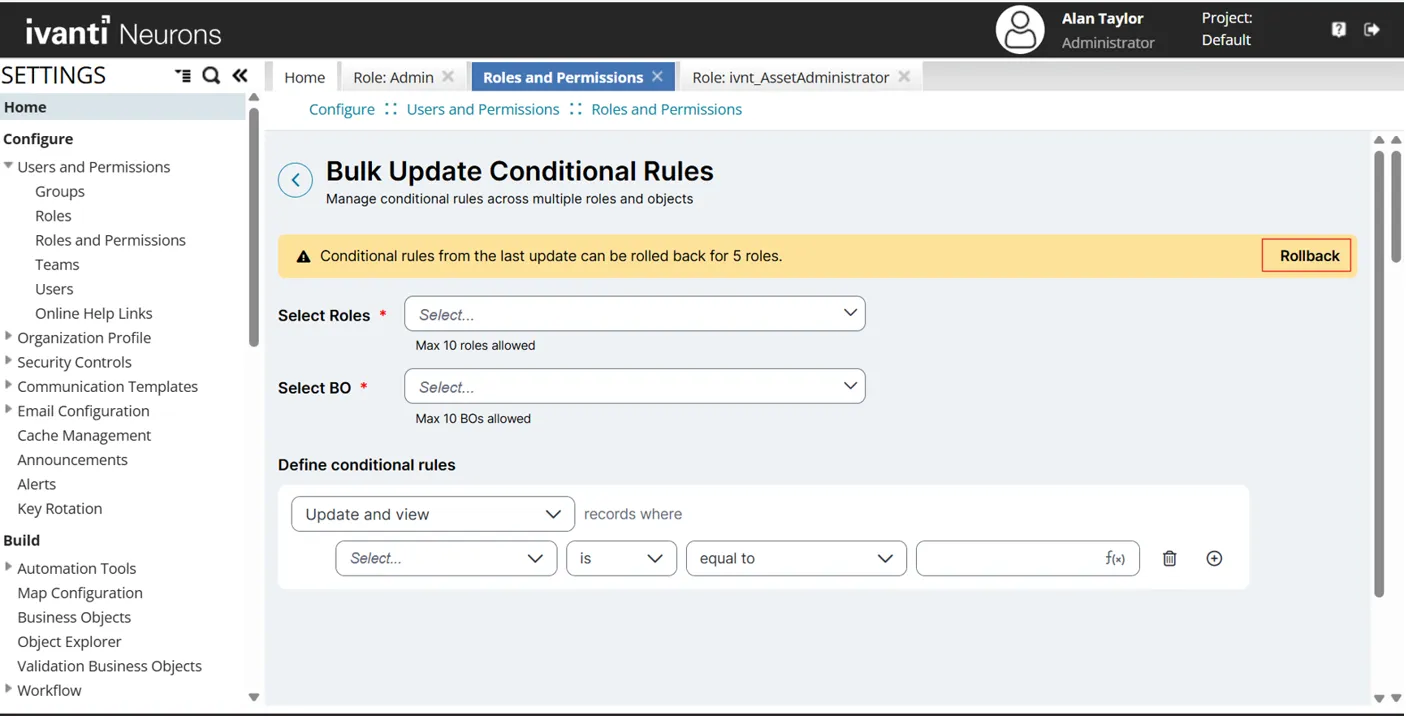The height and width of the screenshot is (720, 1406).
Task: Open Groups in the sidebar
Action: [x=60, y=191]
